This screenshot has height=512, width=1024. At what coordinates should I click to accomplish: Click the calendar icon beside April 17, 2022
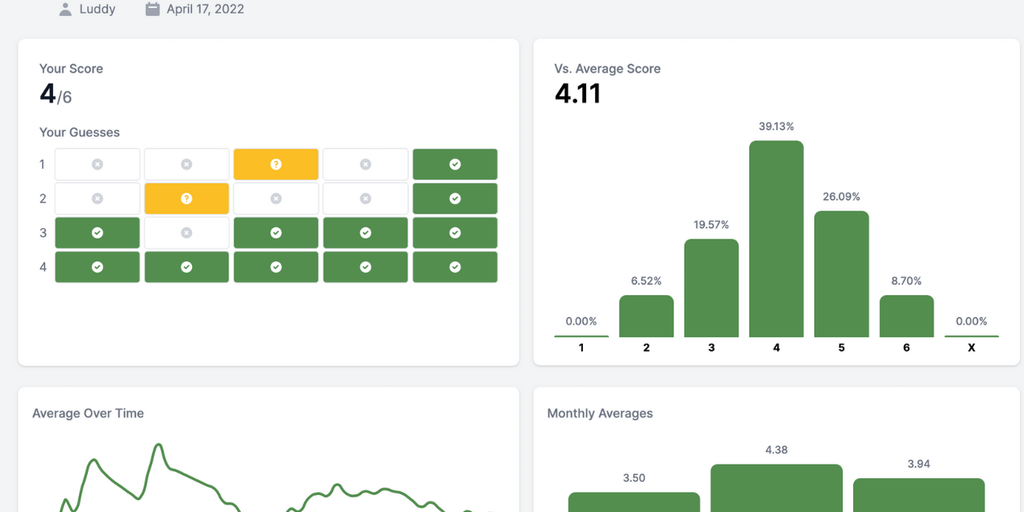[152, 9]
